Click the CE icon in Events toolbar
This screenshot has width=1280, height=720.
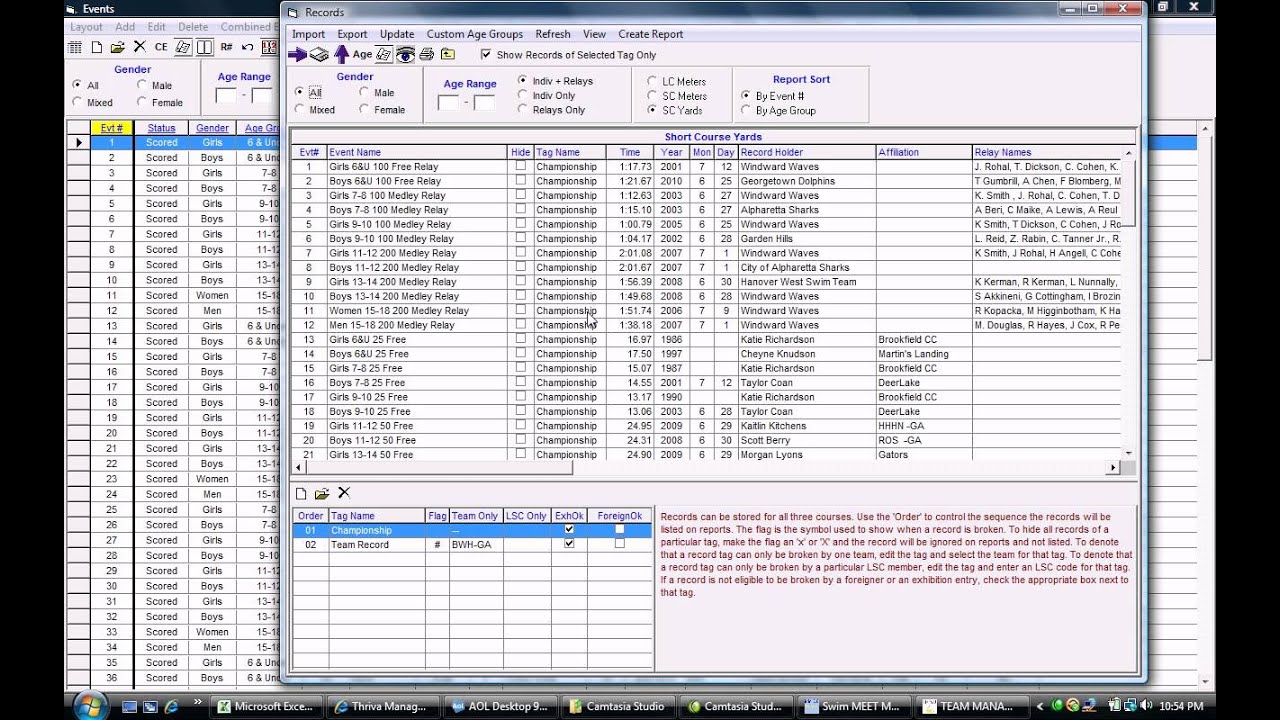point(161,47)
